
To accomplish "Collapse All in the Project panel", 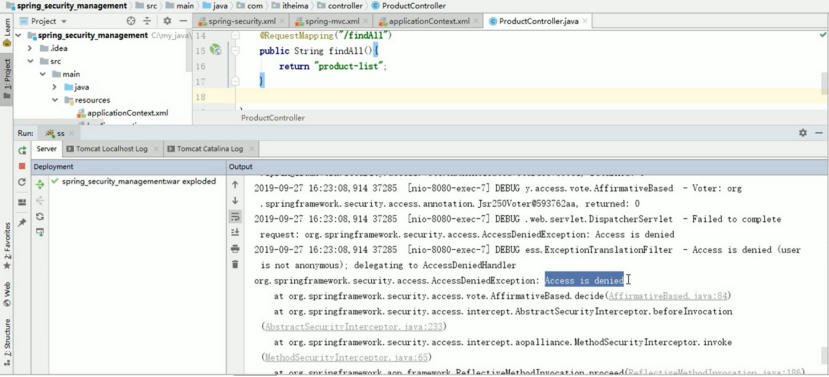I will point(147,21).
